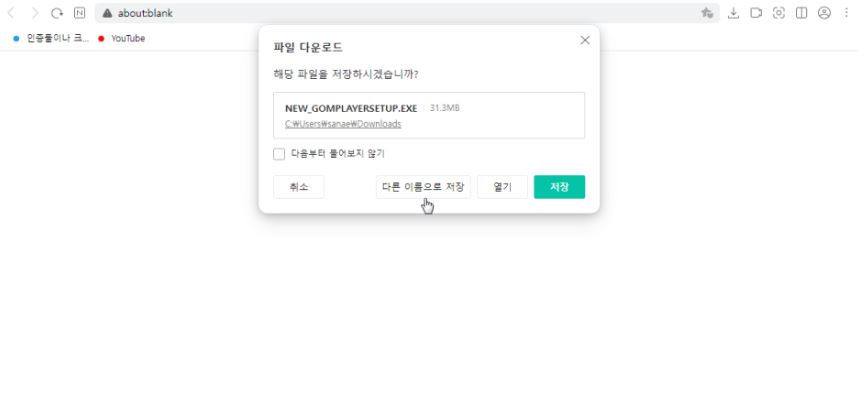Click the 열기 open button
The width and height of the screenshot is (858, 417).
coord(502,187)
